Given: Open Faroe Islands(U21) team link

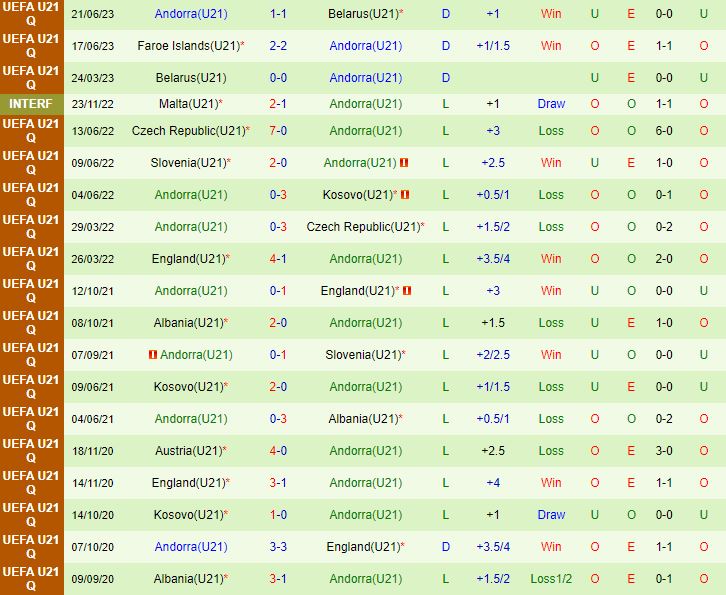Looking at the screenshot, I should pos(189,46).
